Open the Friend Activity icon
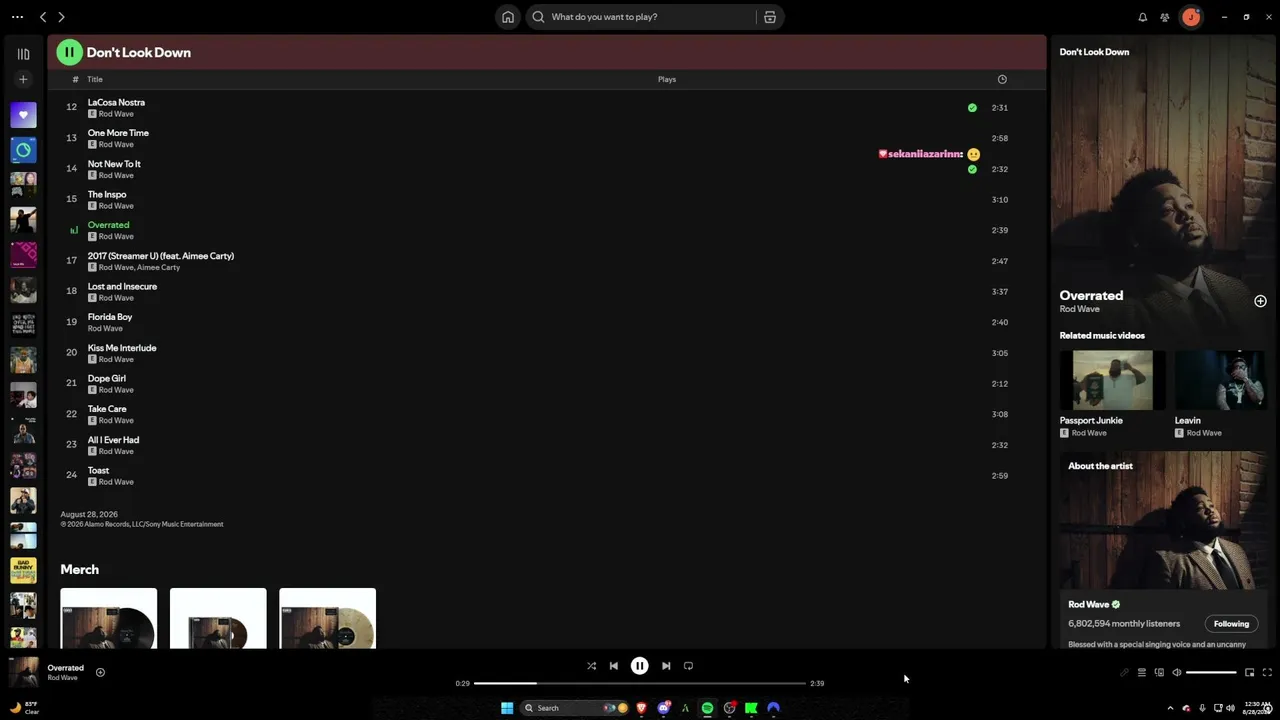 click(x=1165, y=17)
